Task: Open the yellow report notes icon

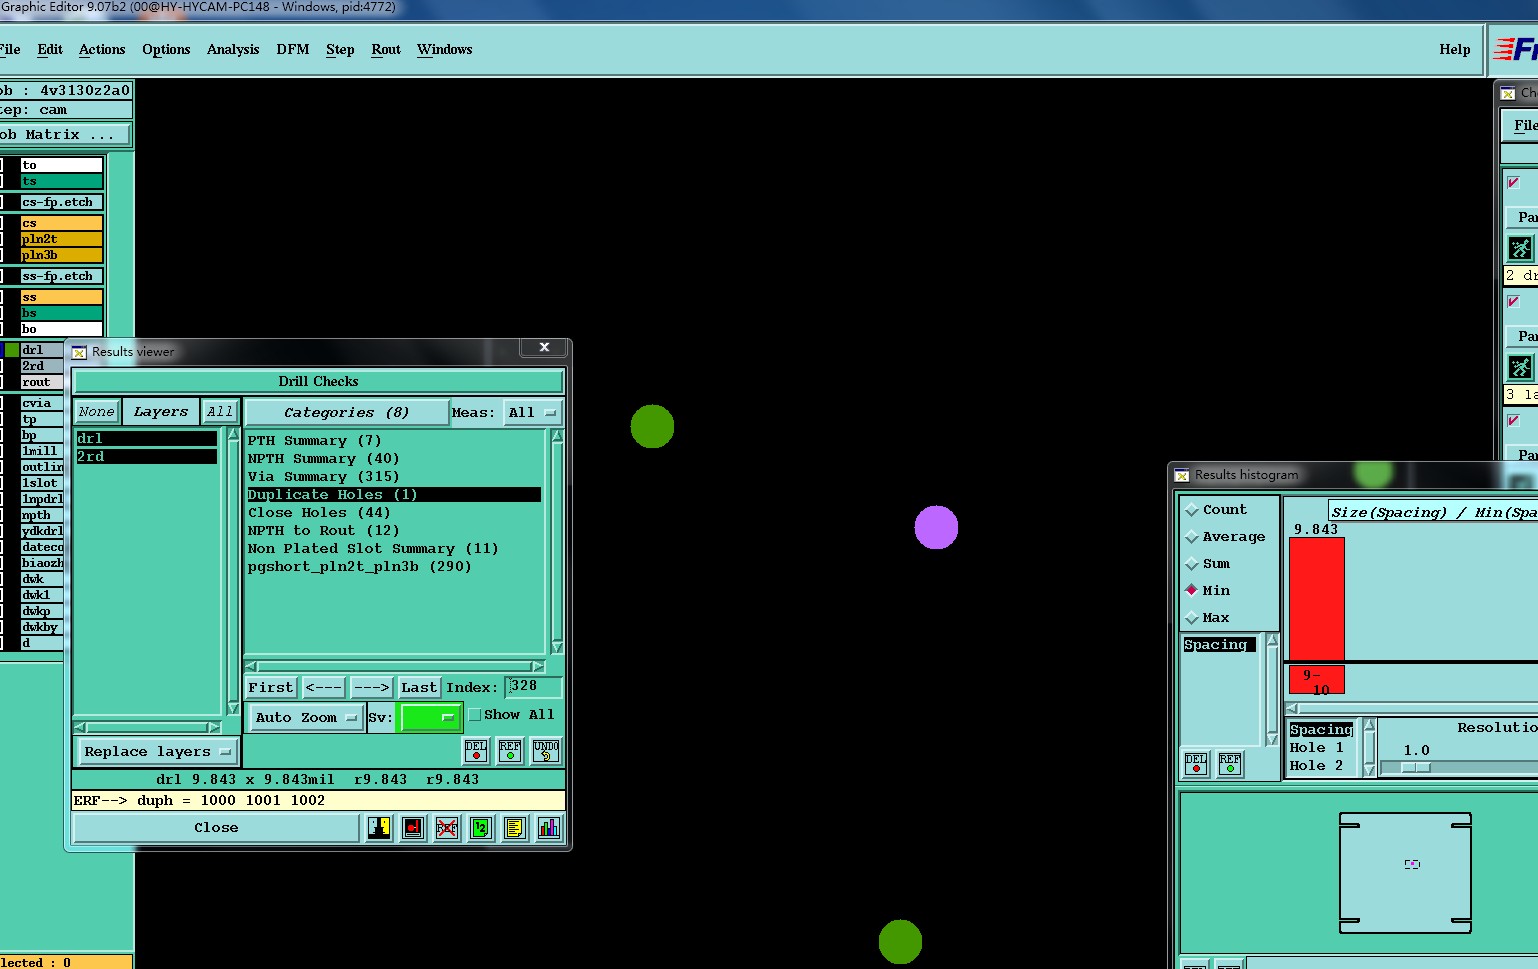Action: [x=515, y=828]
